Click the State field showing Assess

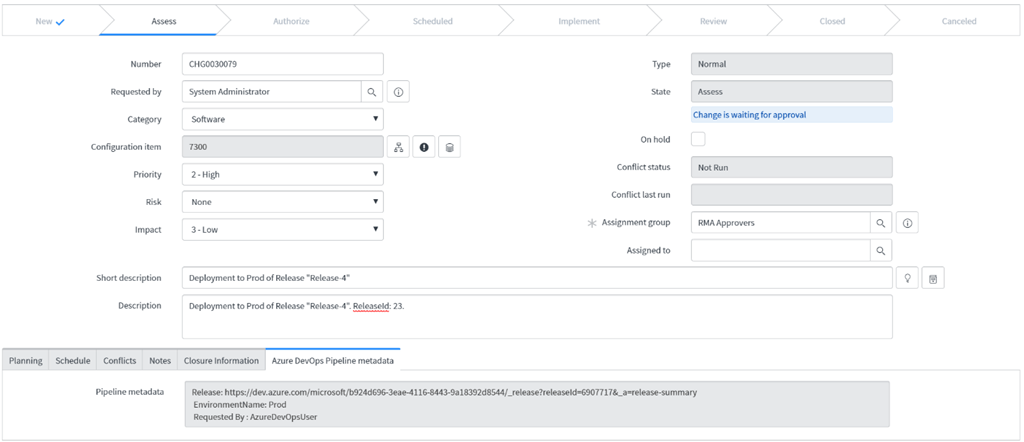pyautogui.click(x=792, y=92)
